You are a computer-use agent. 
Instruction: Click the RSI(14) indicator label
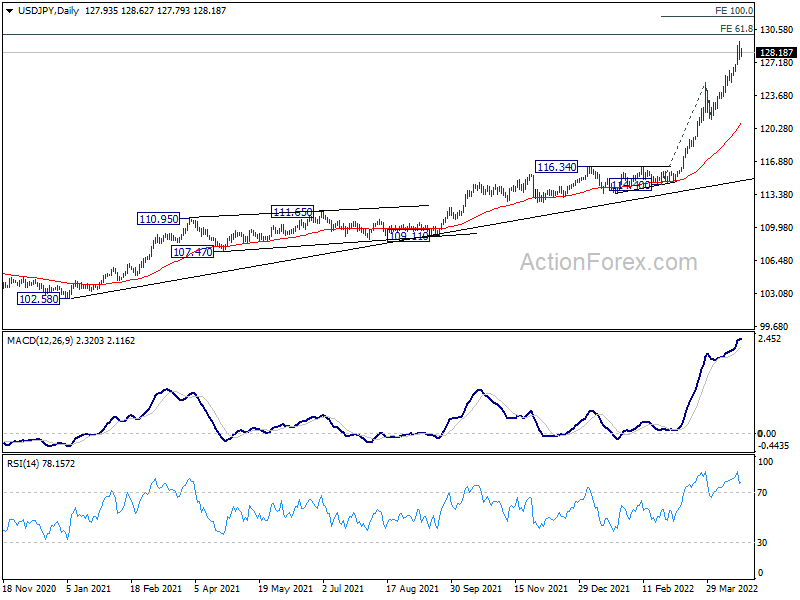click(x=22, y=464)
